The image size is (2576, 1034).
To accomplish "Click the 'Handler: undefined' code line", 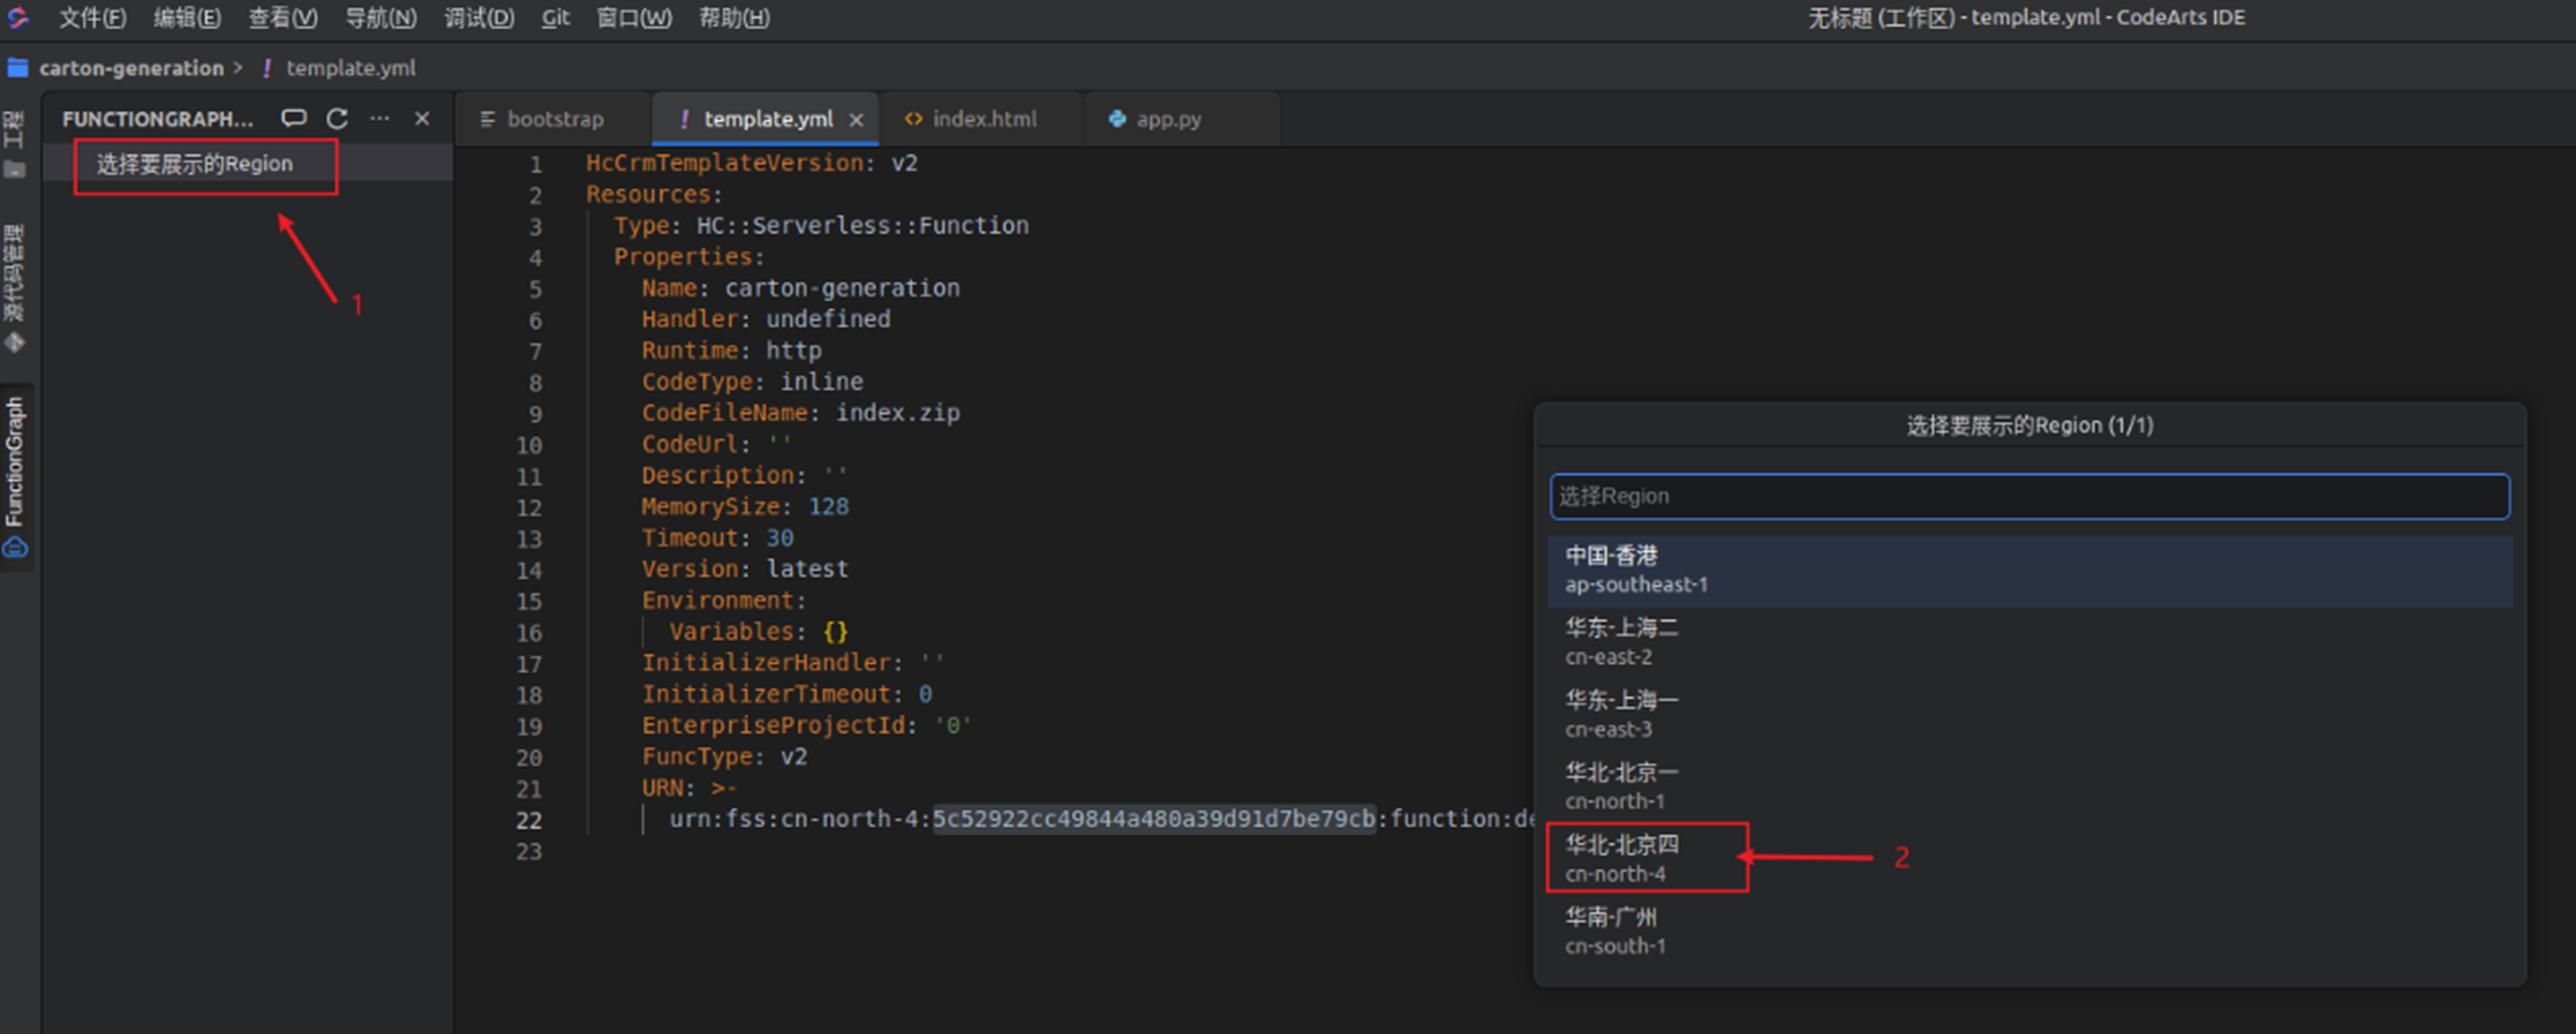I will coord(766,319).
